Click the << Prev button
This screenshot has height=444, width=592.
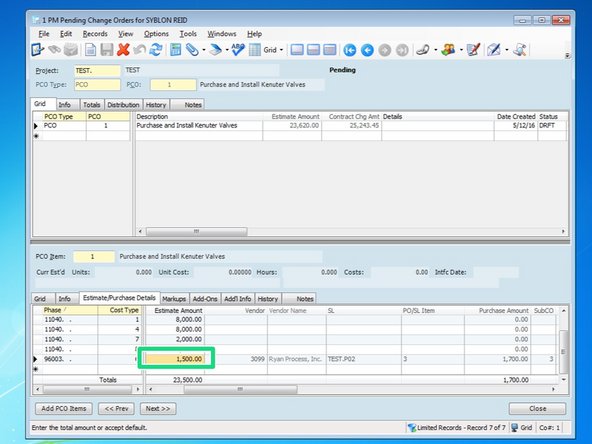coord(116,409)
